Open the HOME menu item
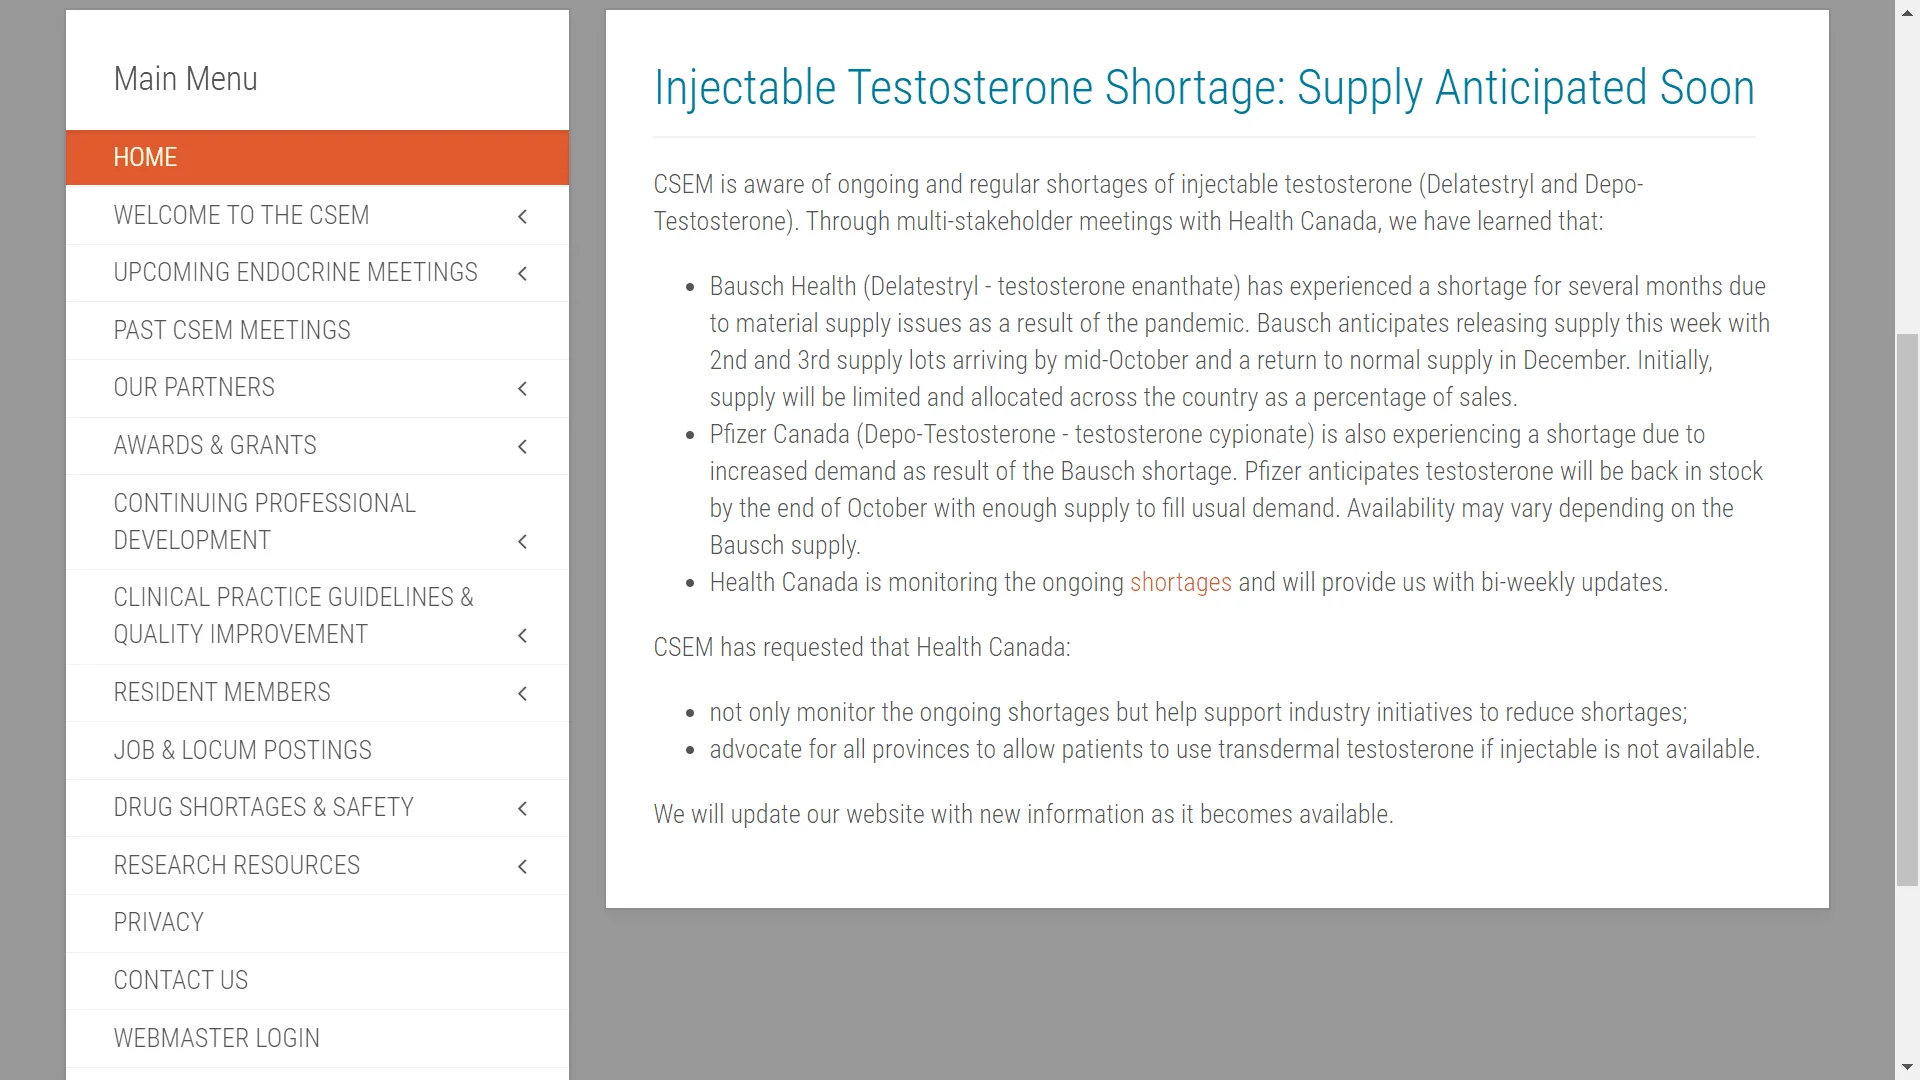The width and height of the screenshot is (1920, 1080). pos(317,157)
